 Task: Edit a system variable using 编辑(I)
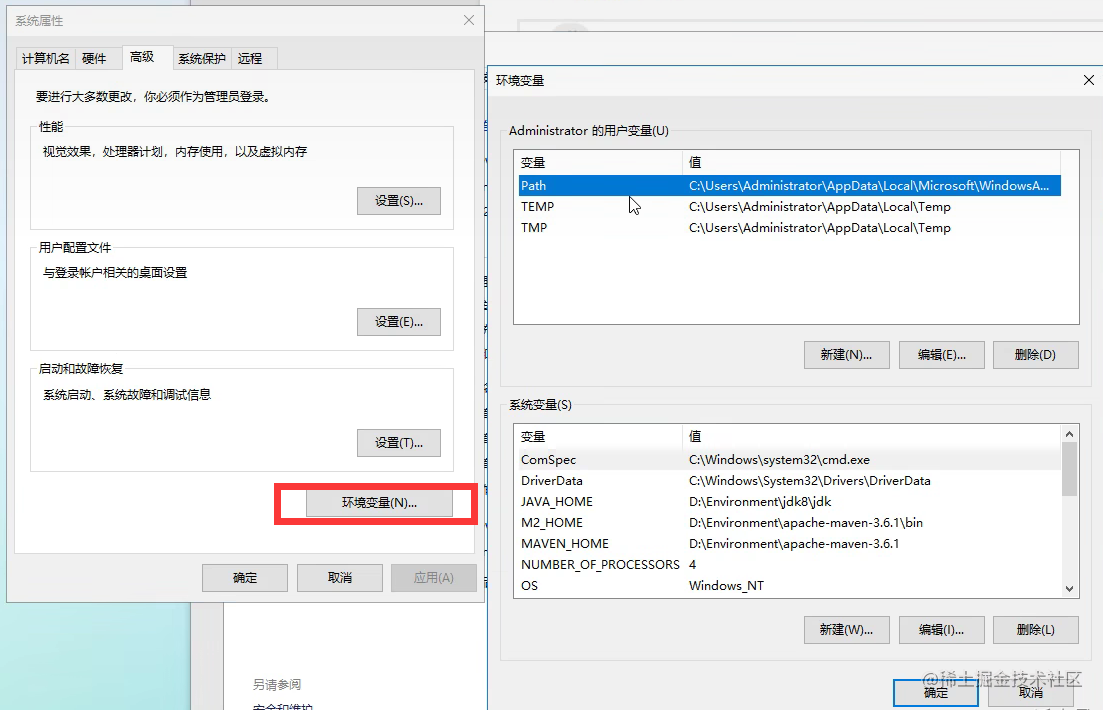coord(941,630)
